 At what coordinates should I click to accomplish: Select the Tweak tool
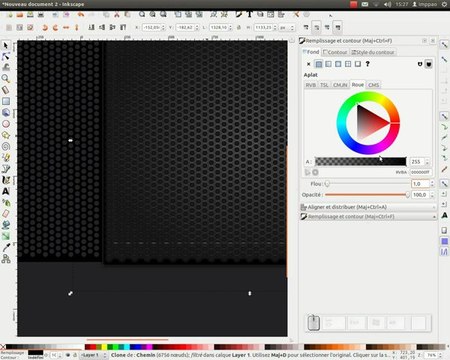pos(6,67)
